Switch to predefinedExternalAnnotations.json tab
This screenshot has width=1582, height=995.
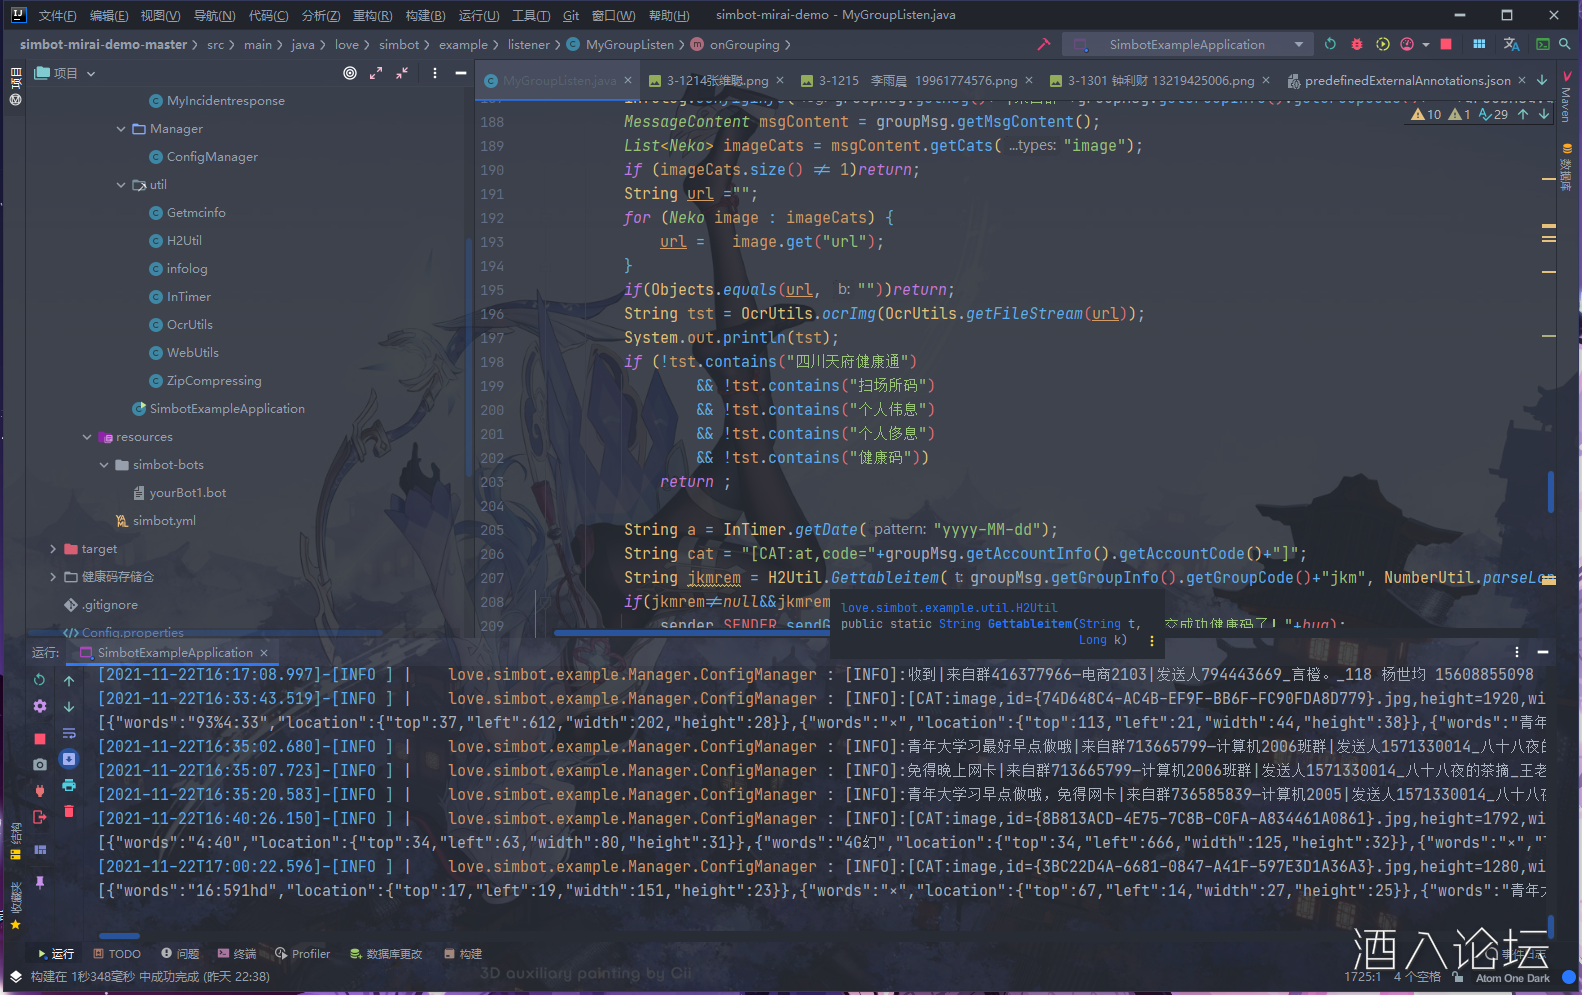[x=1406, y=81]
